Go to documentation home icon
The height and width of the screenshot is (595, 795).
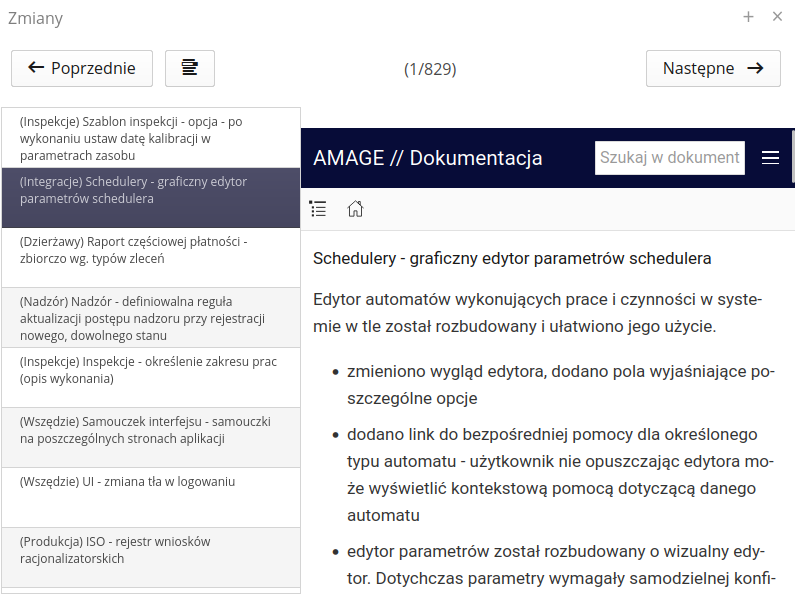(355, 209)
